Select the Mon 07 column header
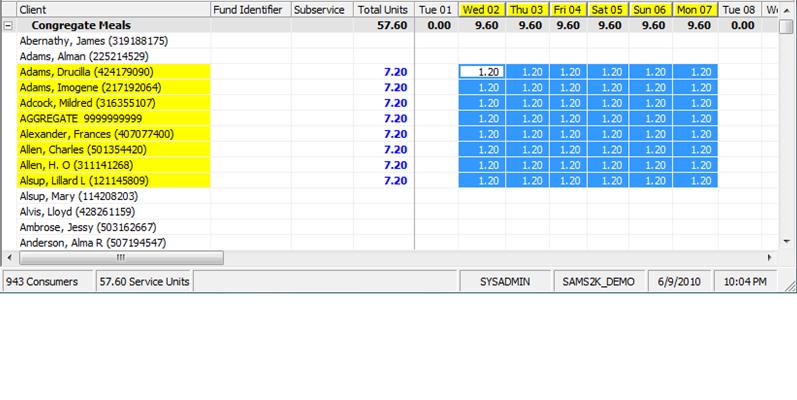This screenshot has height=400, width=797. point(695,9)
